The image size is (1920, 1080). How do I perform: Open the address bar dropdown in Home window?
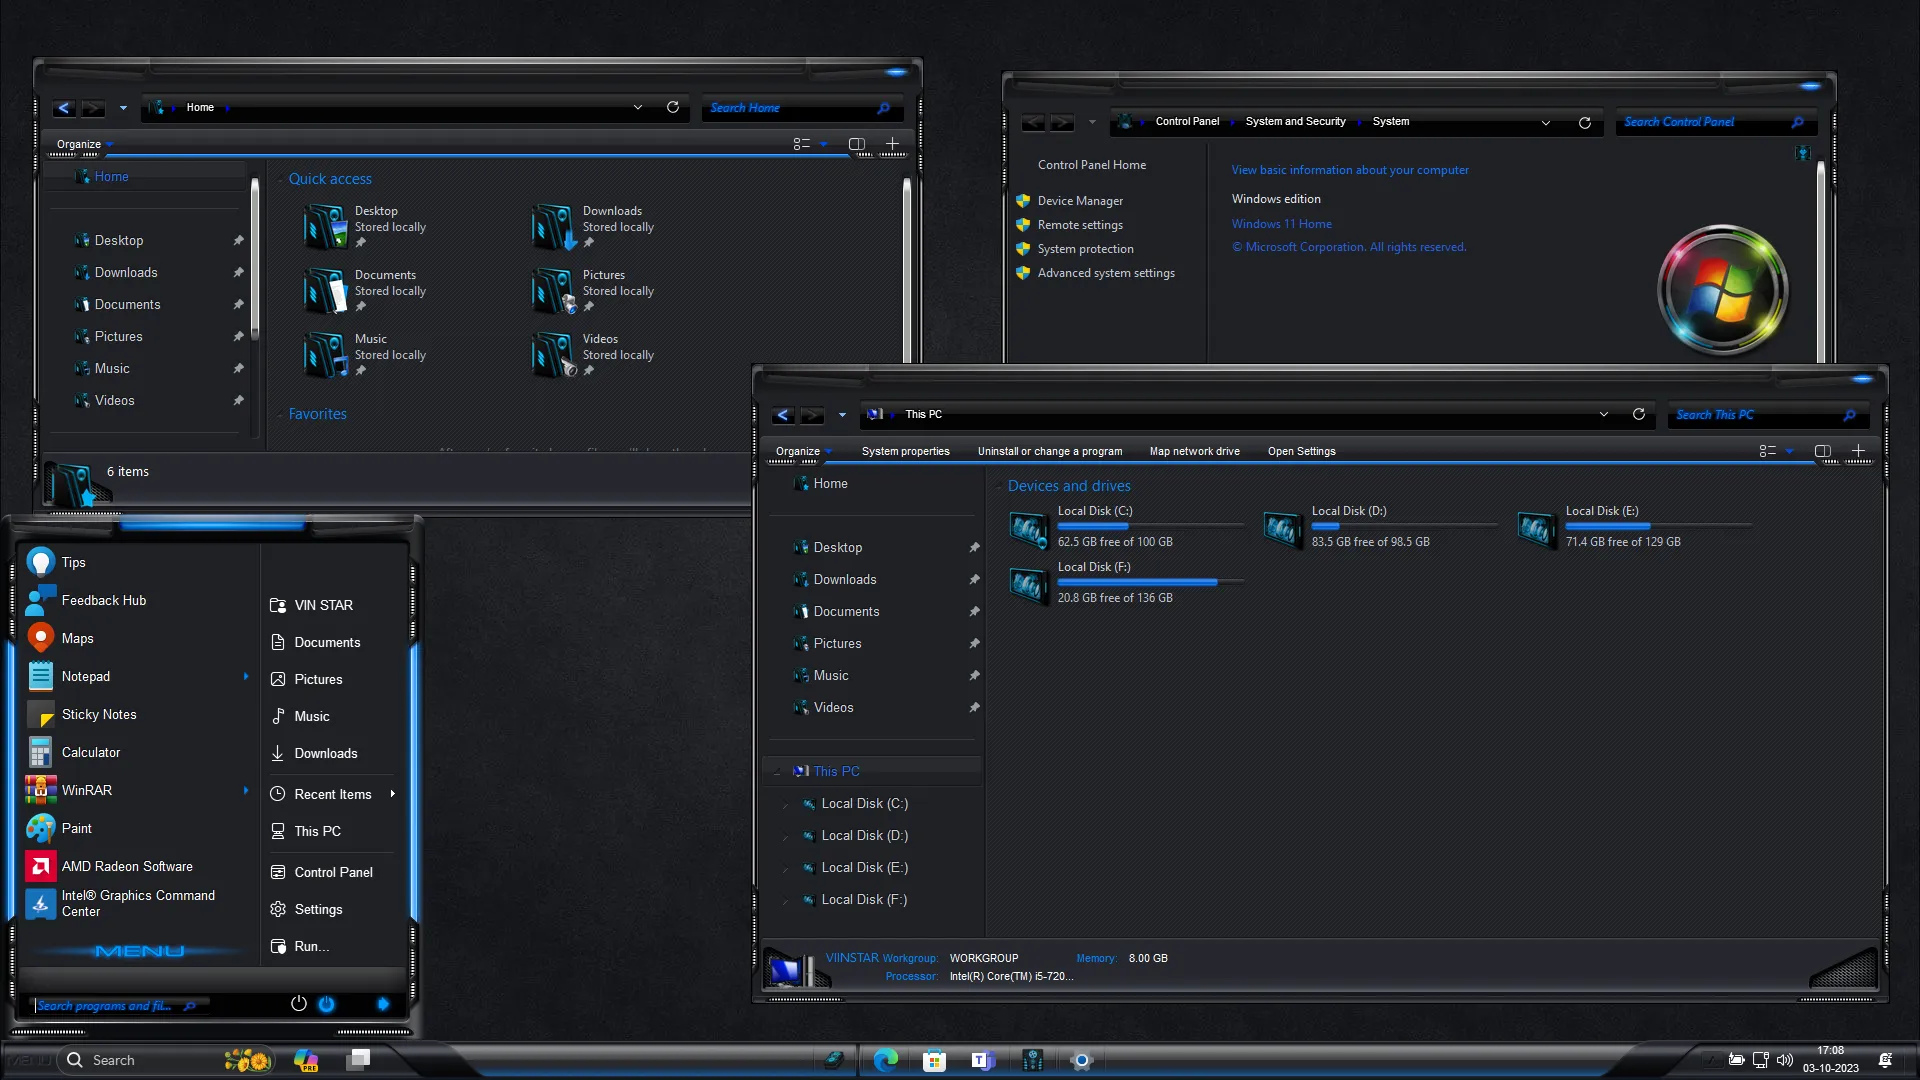pyautogui.click(x=638, y=107)
